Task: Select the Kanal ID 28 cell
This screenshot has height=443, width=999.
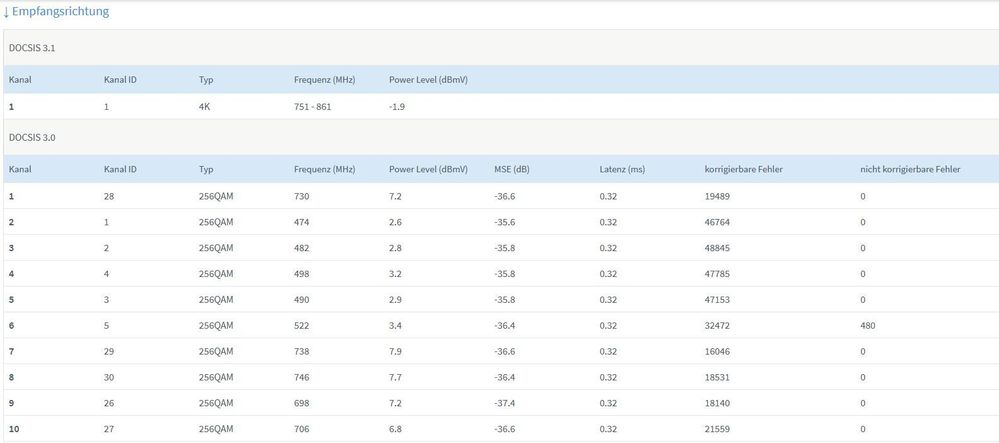Action: 109,196
